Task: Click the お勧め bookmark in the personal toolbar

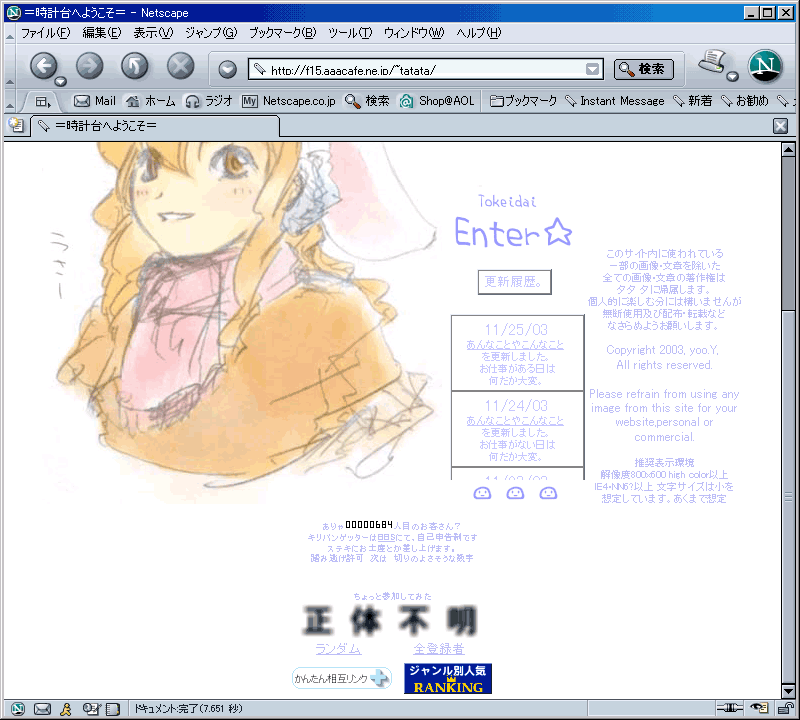Action: click(x=745, y=101)
